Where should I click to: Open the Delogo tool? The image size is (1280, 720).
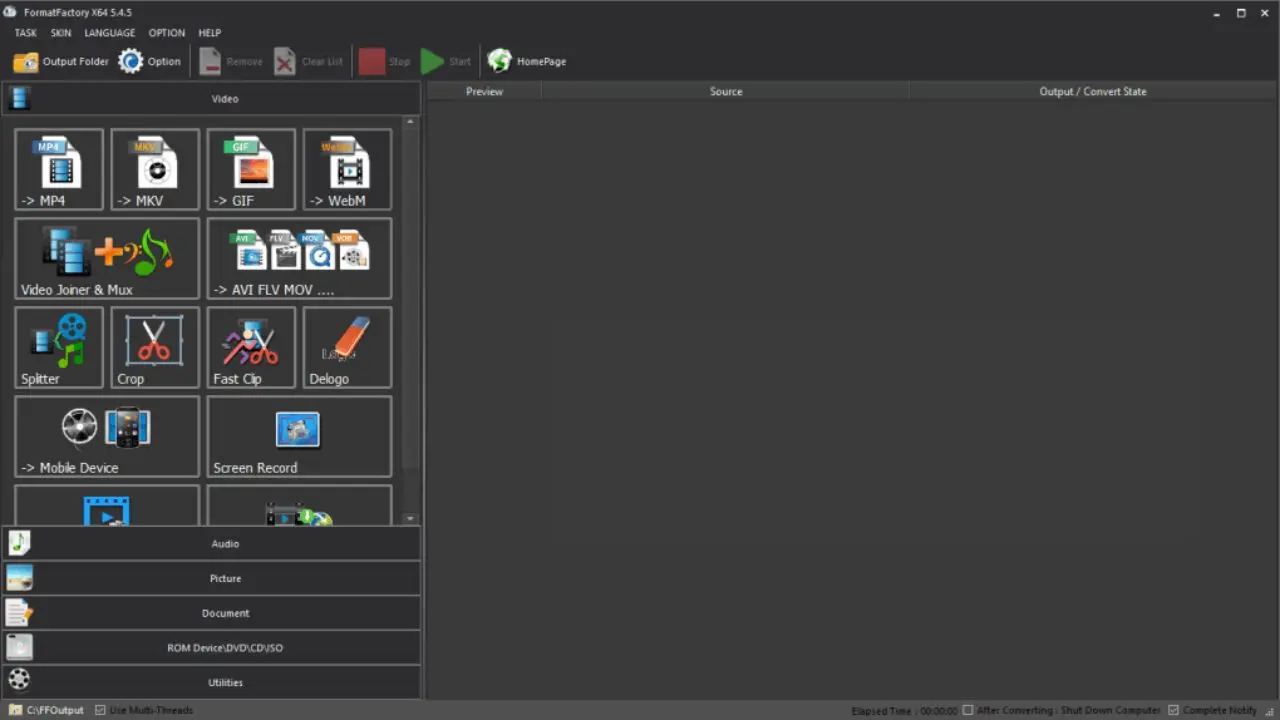tap(347, 347)
